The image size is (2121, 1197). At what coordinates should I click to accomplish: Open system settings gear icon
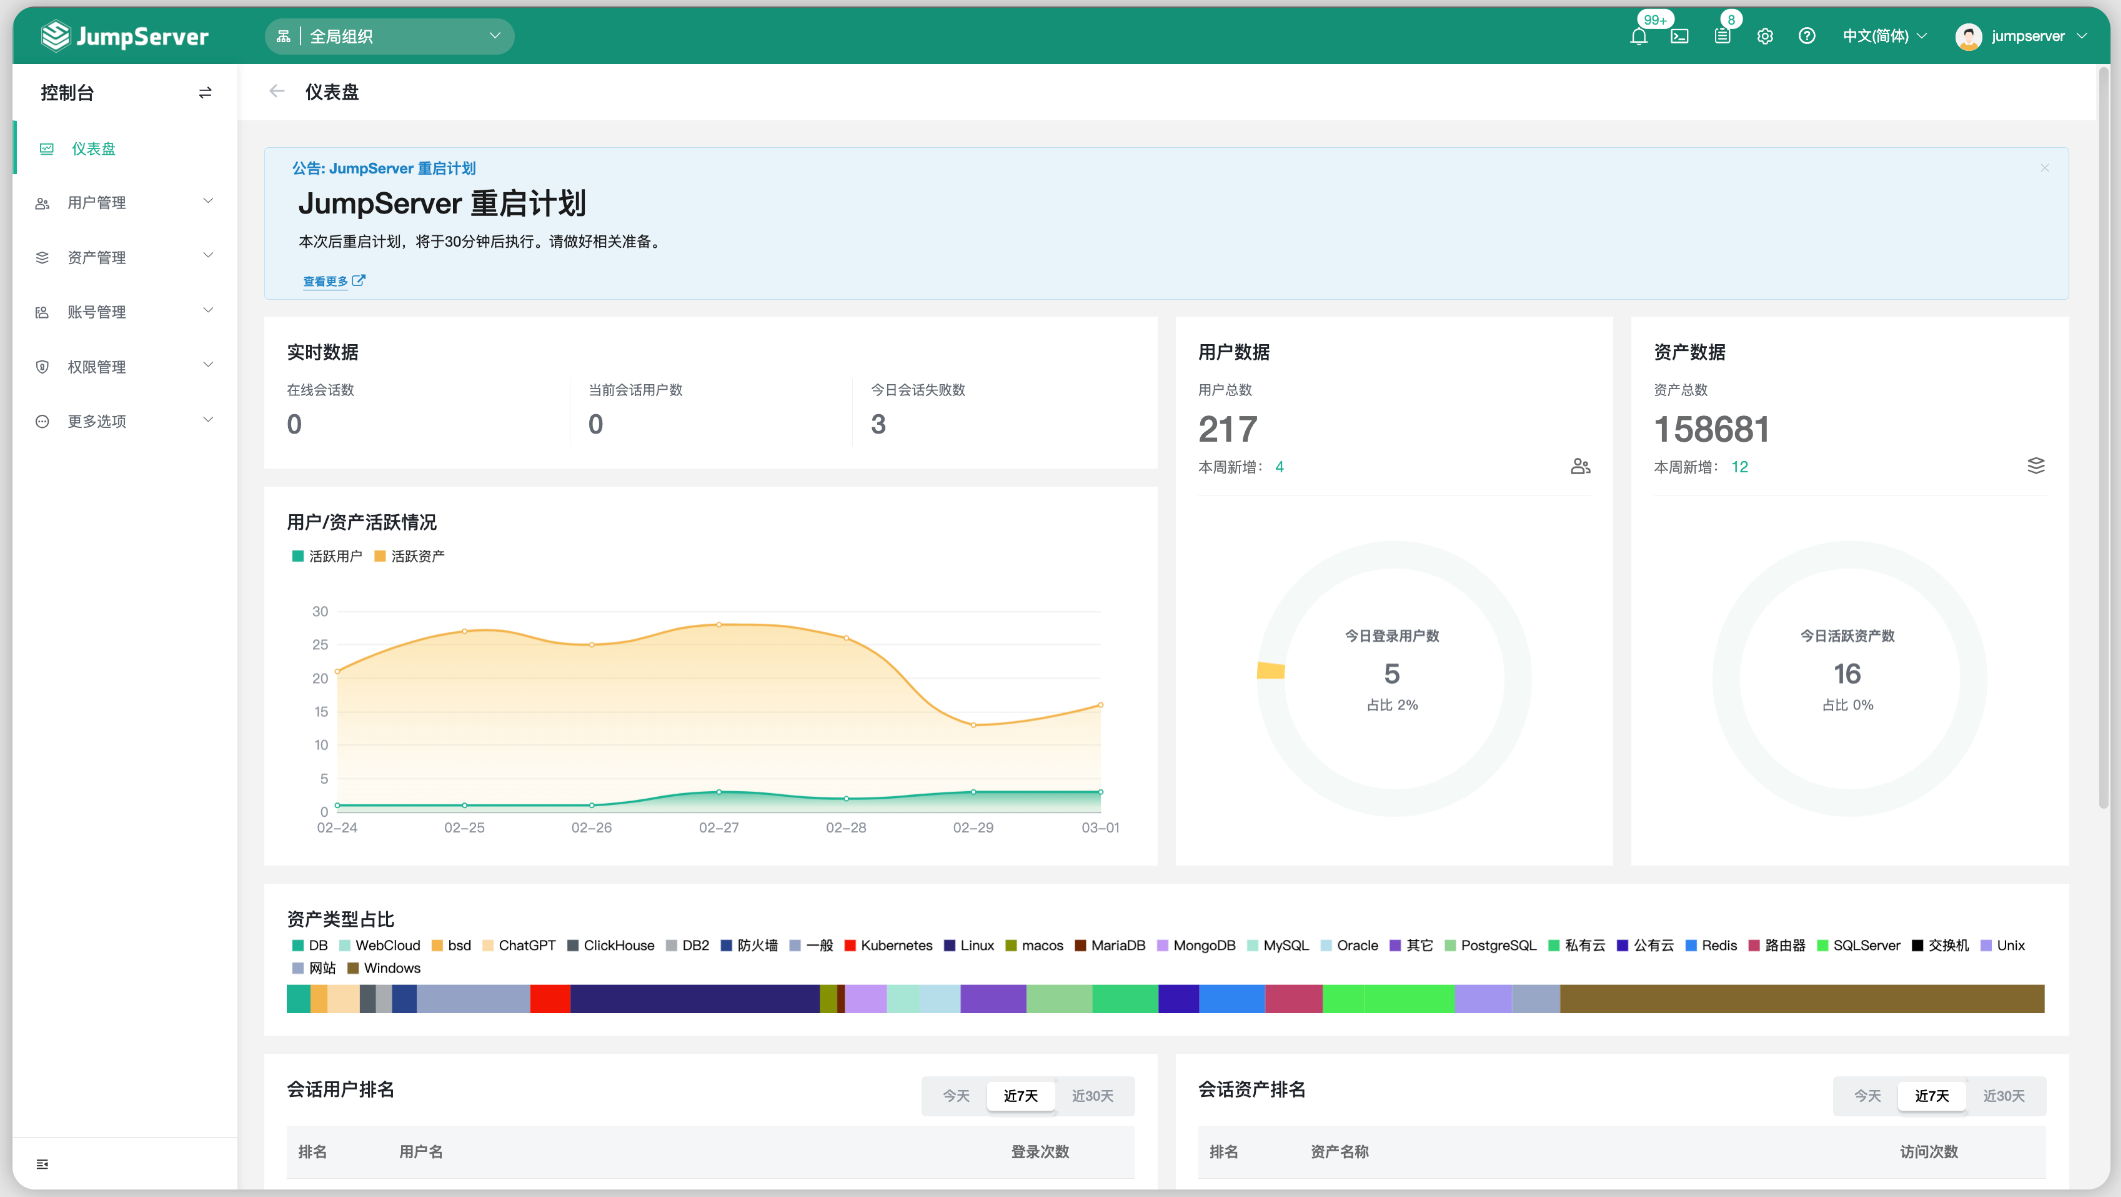coord(1765,37)
